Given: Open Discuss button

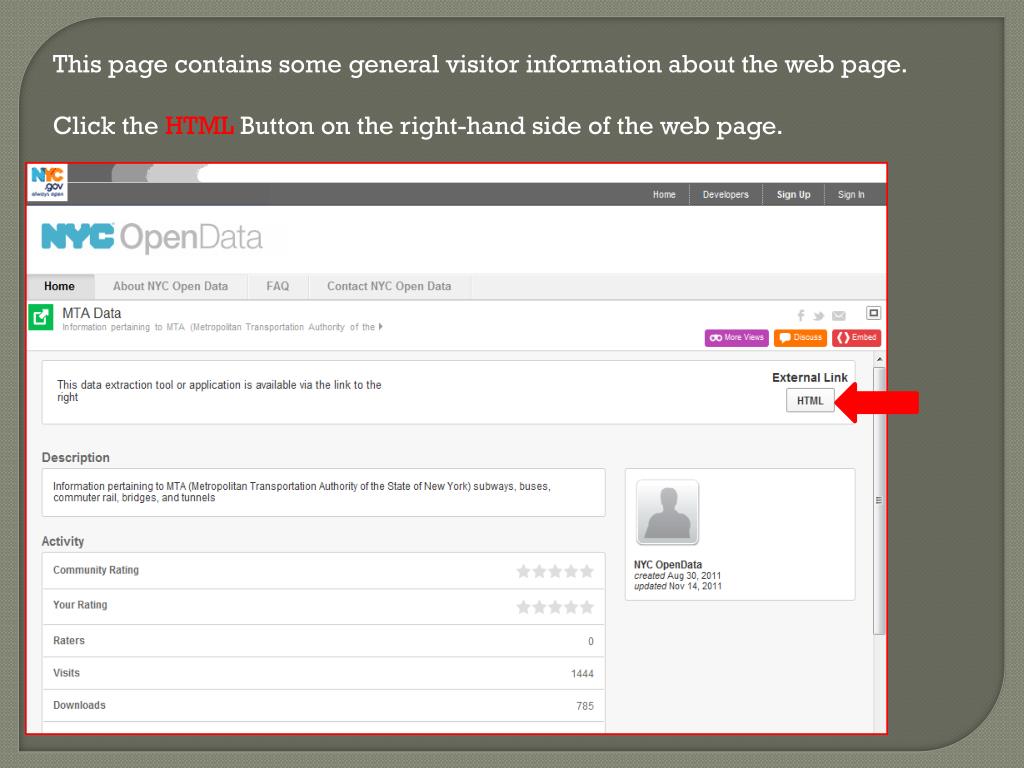Looking at the screenshot, I should pyautogui.click(x=801, y=338).
